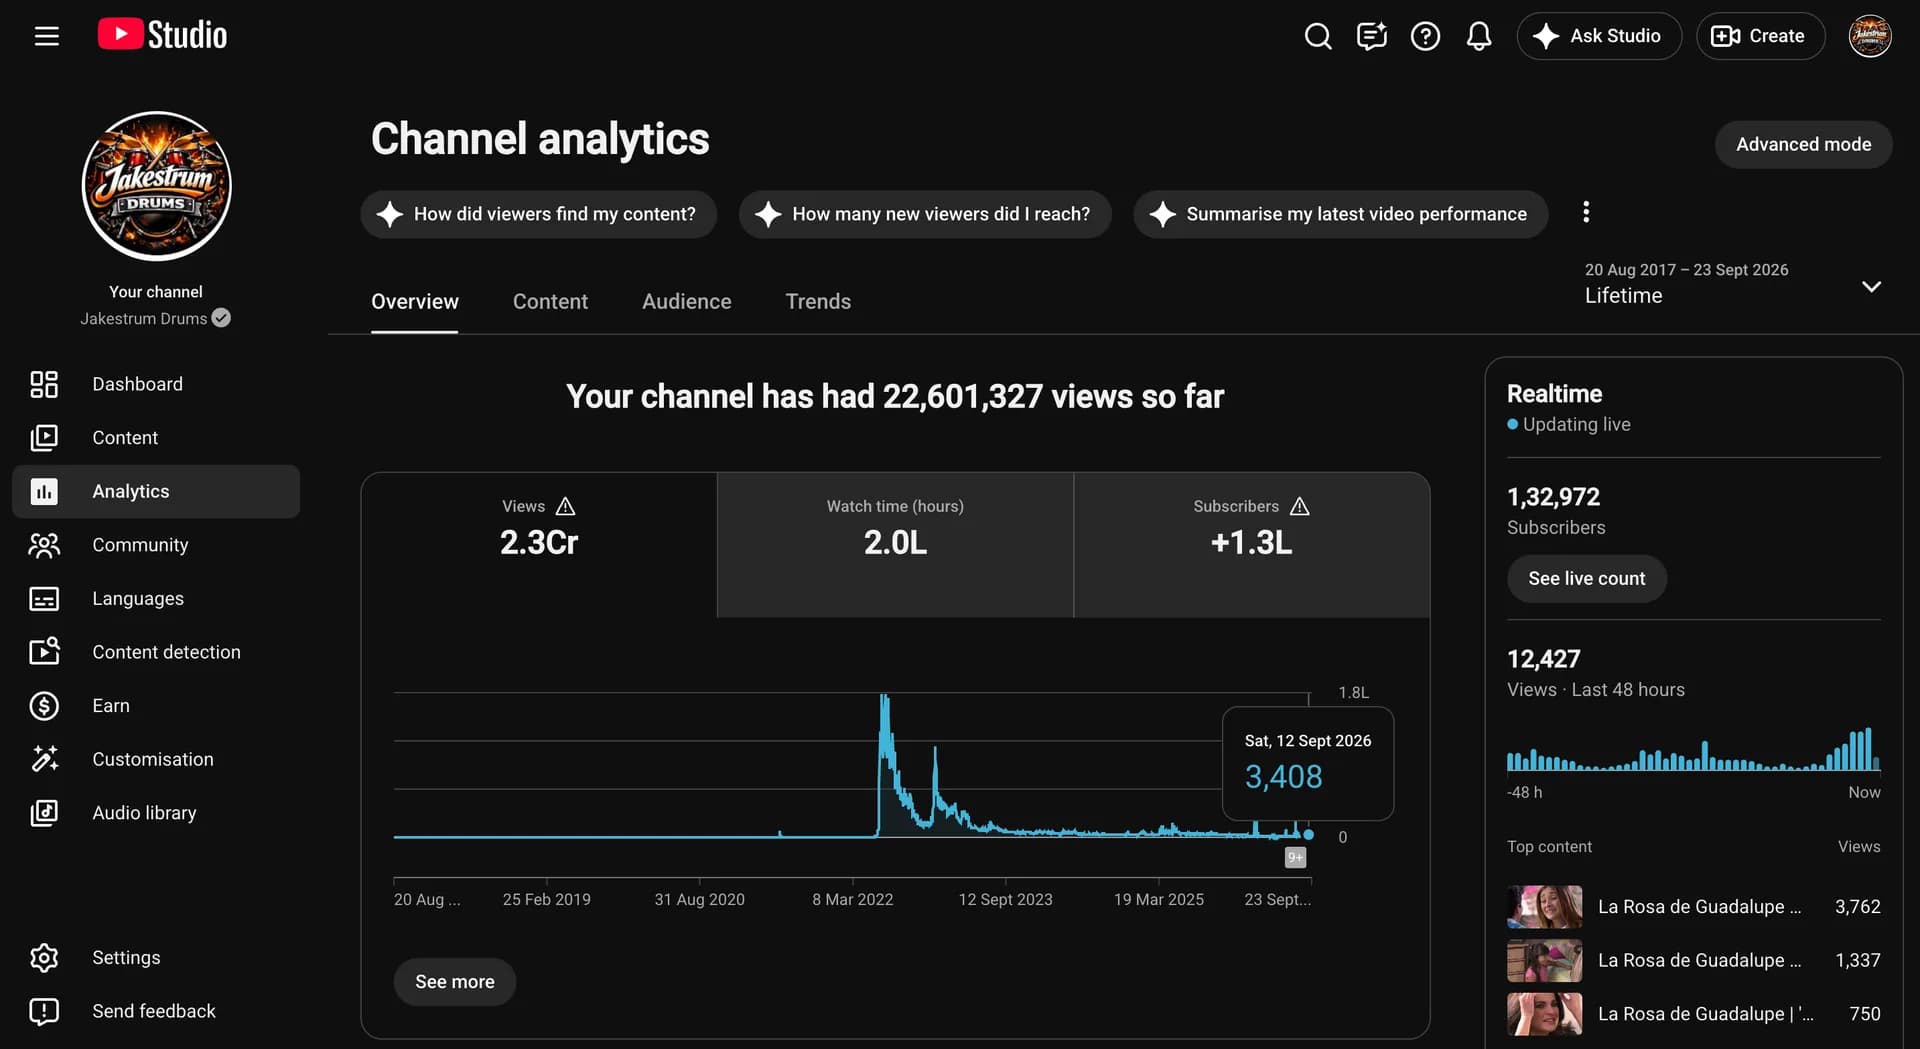This screenshot has width=1920, height=1049.
Task: Click the Content detection sidebar icon
Action: click(44, 652)
